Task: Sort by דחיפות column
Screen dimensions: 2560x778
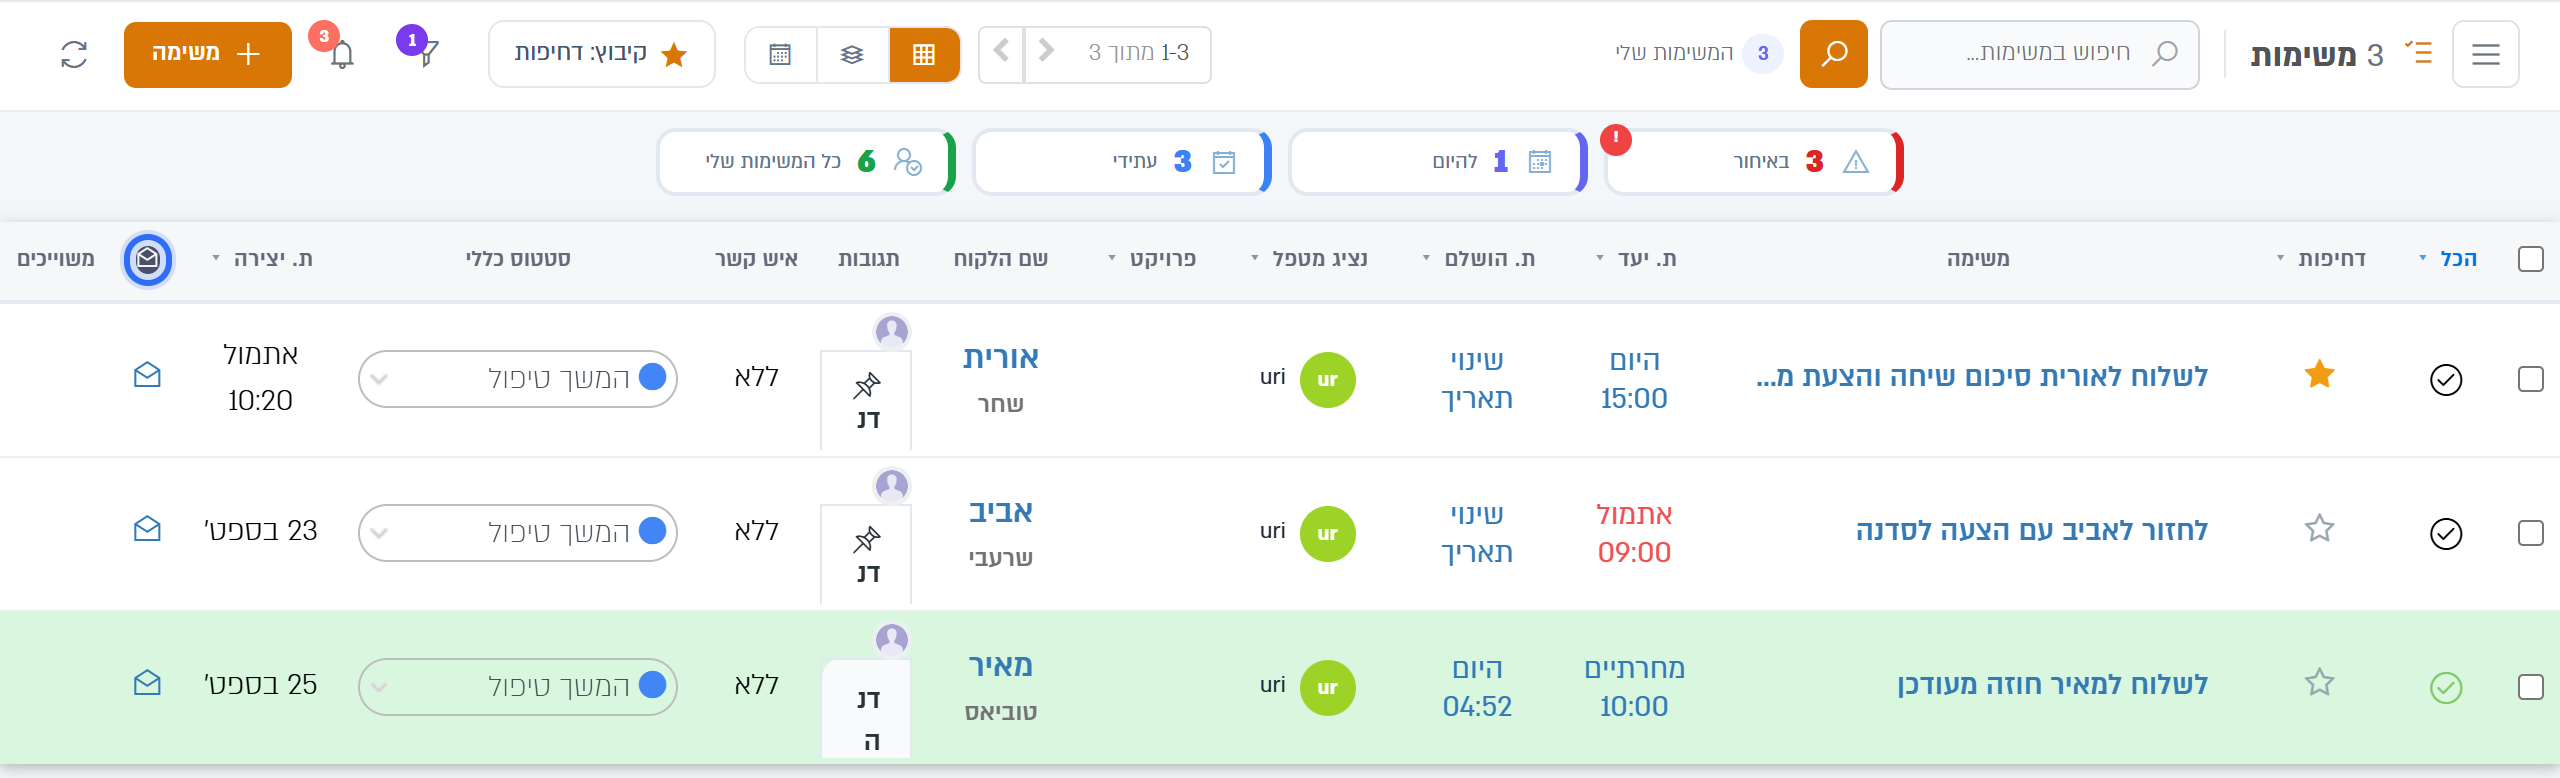Action: (2322, 259)
